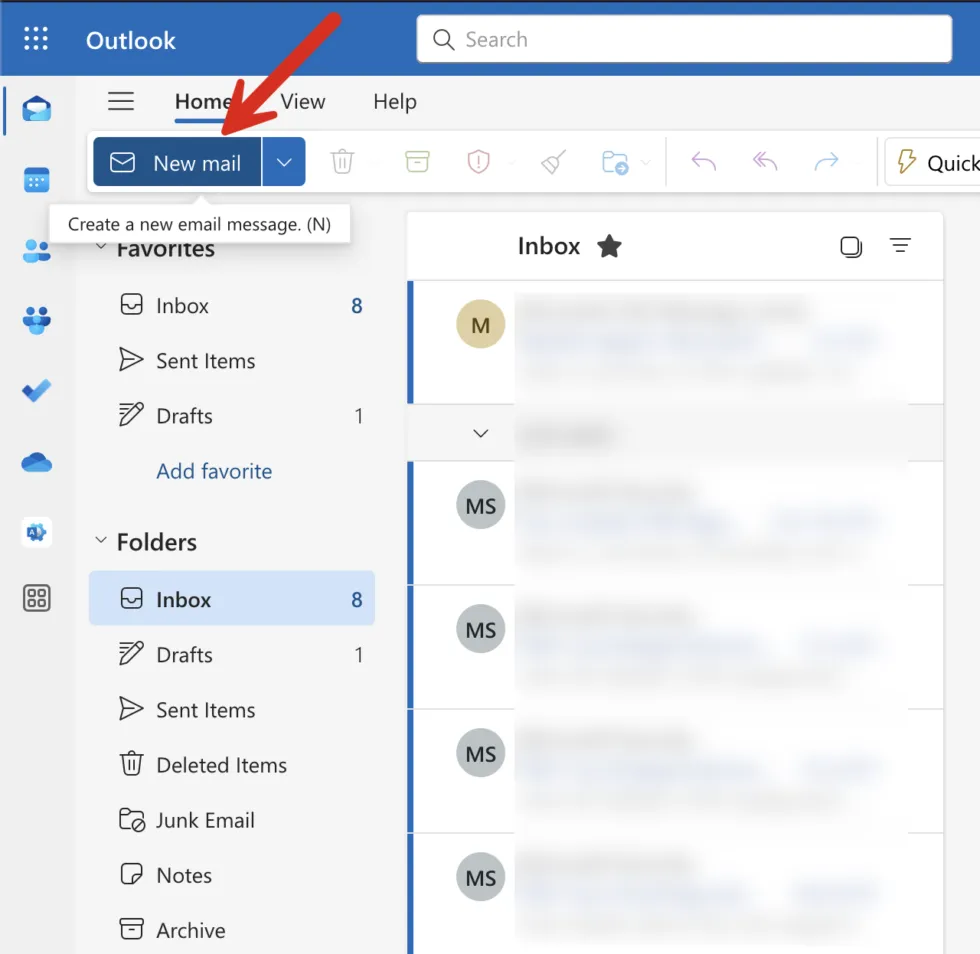Screen dimensions: 980x954
Task: Click the Sweep broom toolbar icon
Action: click(553, 161)
